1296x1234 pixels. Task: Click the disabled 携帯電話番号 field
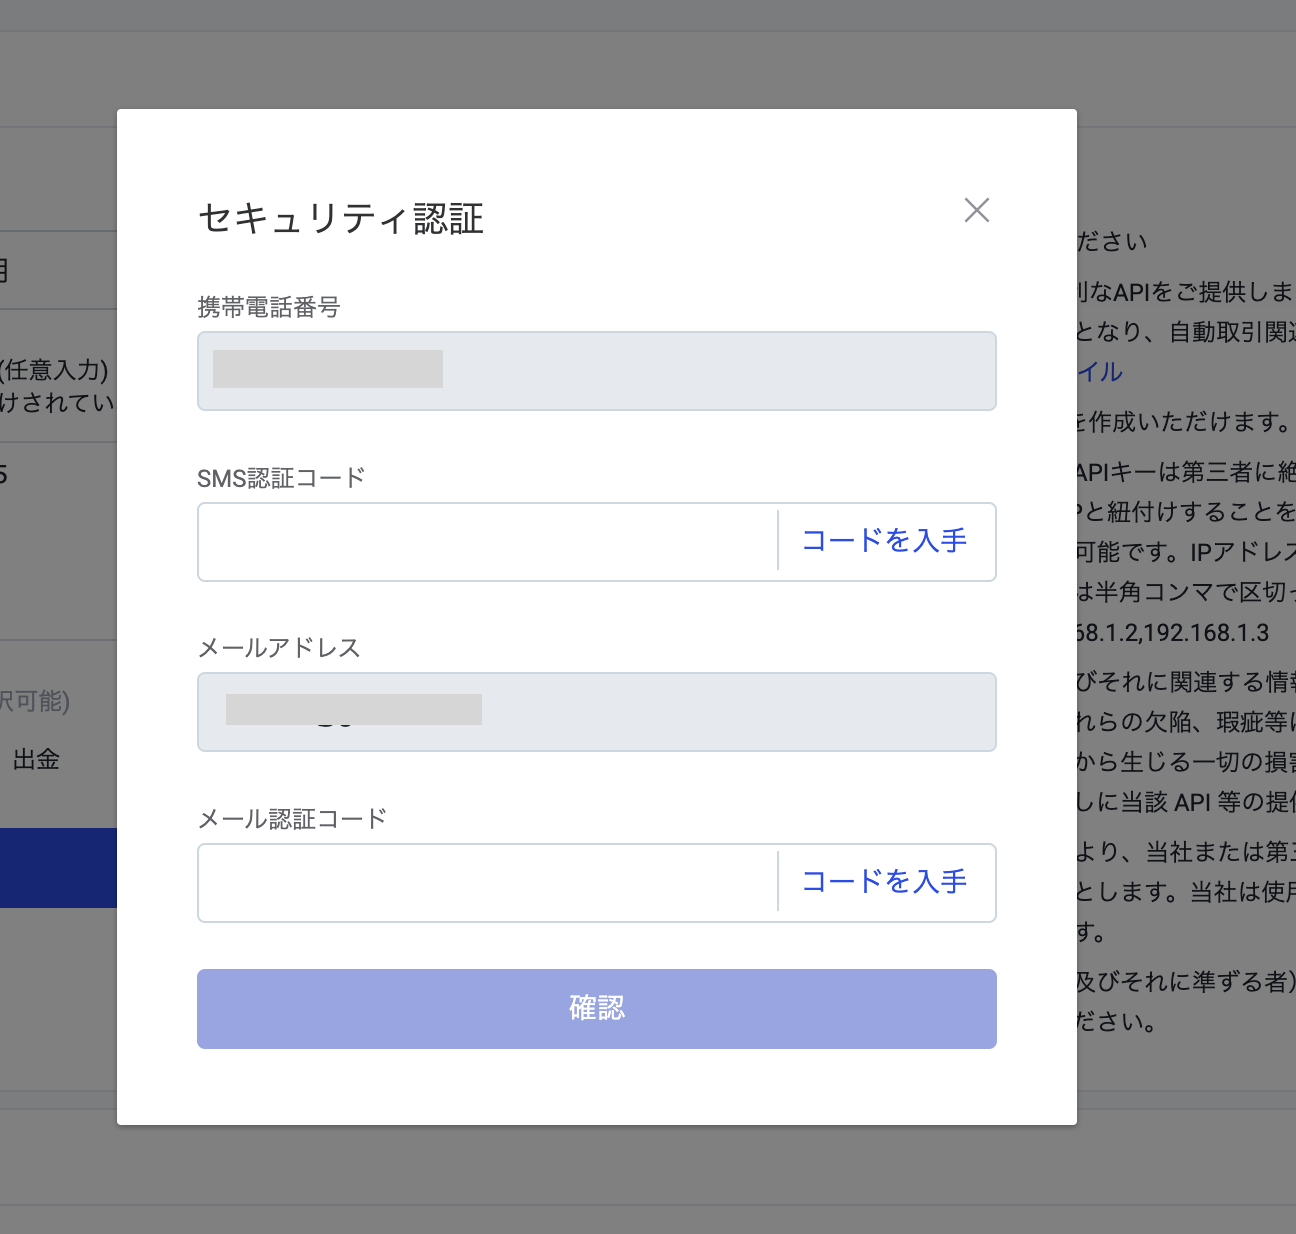[700, 371]
